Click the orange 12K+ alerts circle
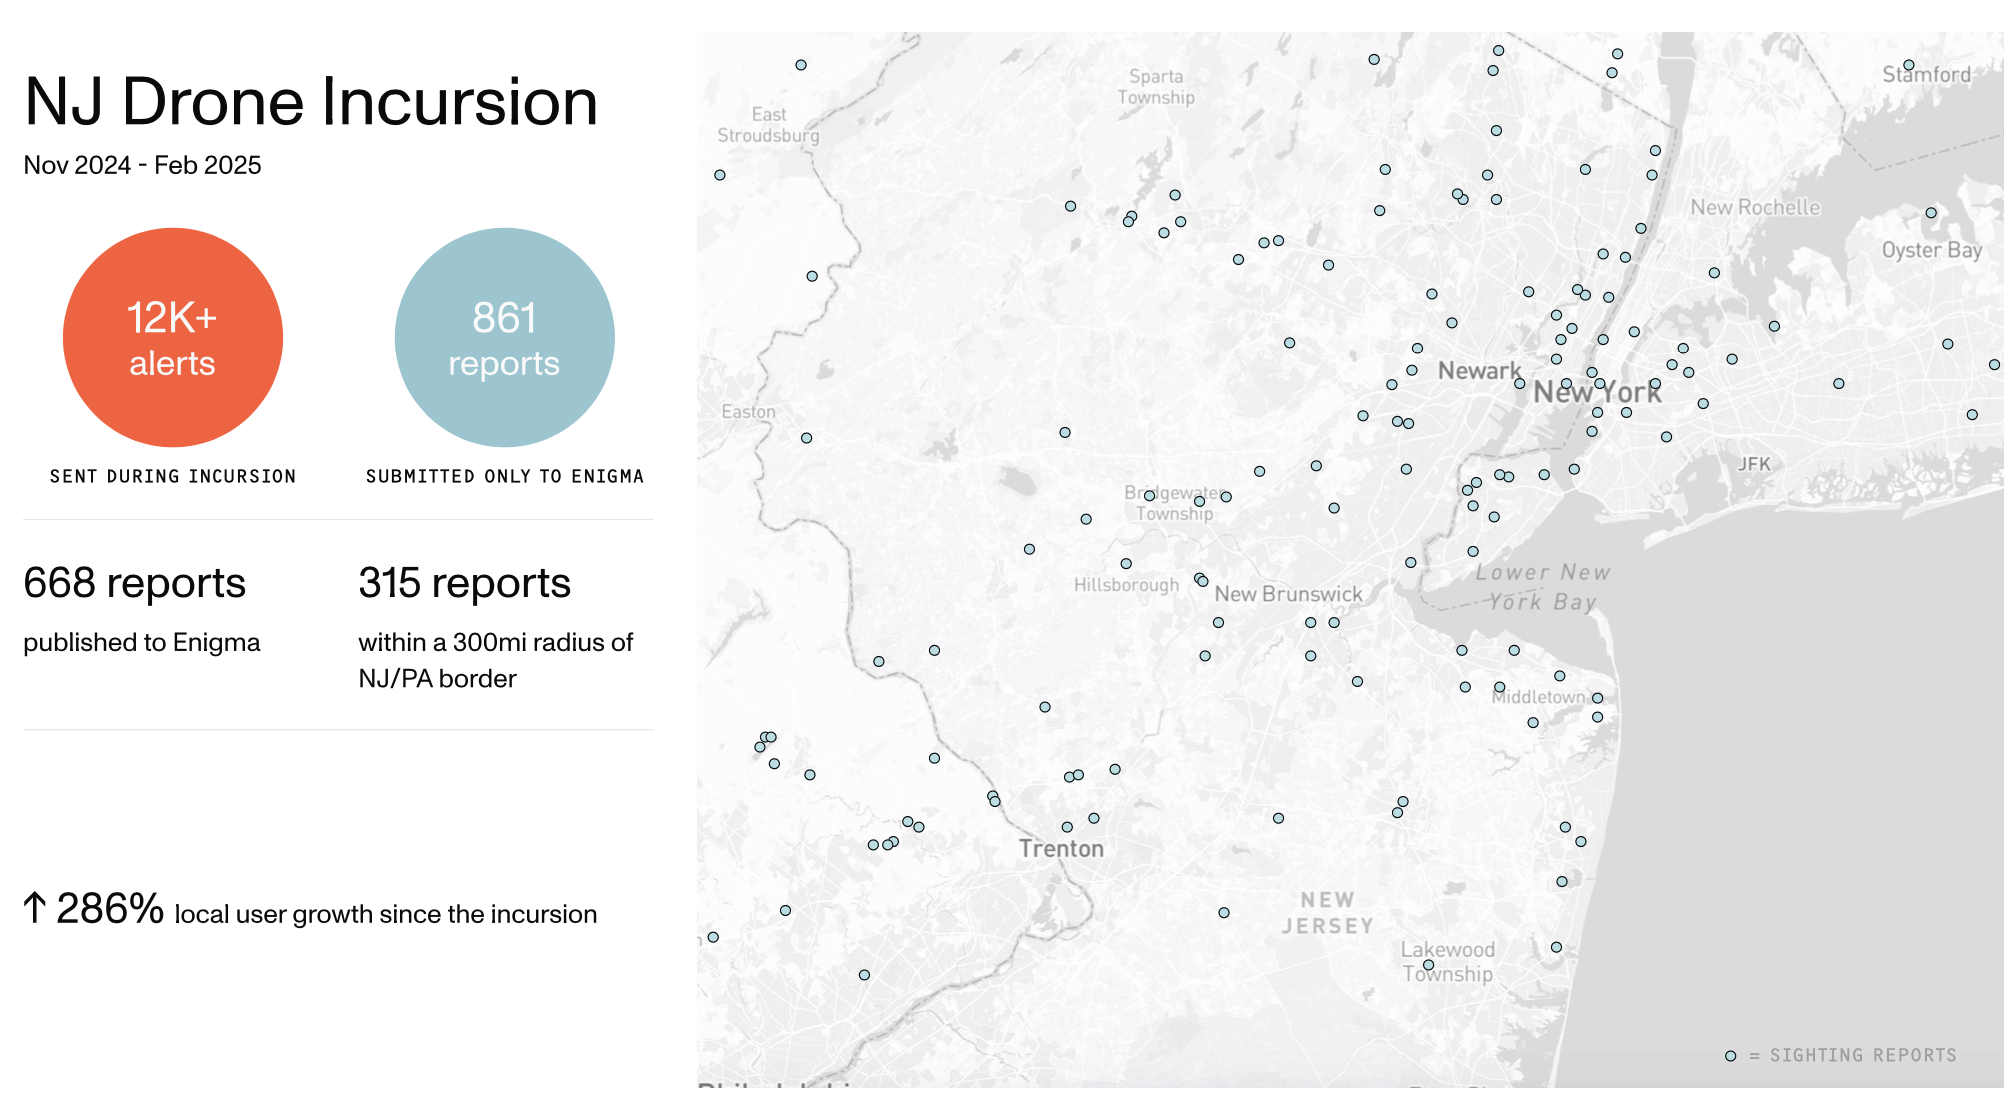This screenshot has width=2014, height=1102. point(173,338)
